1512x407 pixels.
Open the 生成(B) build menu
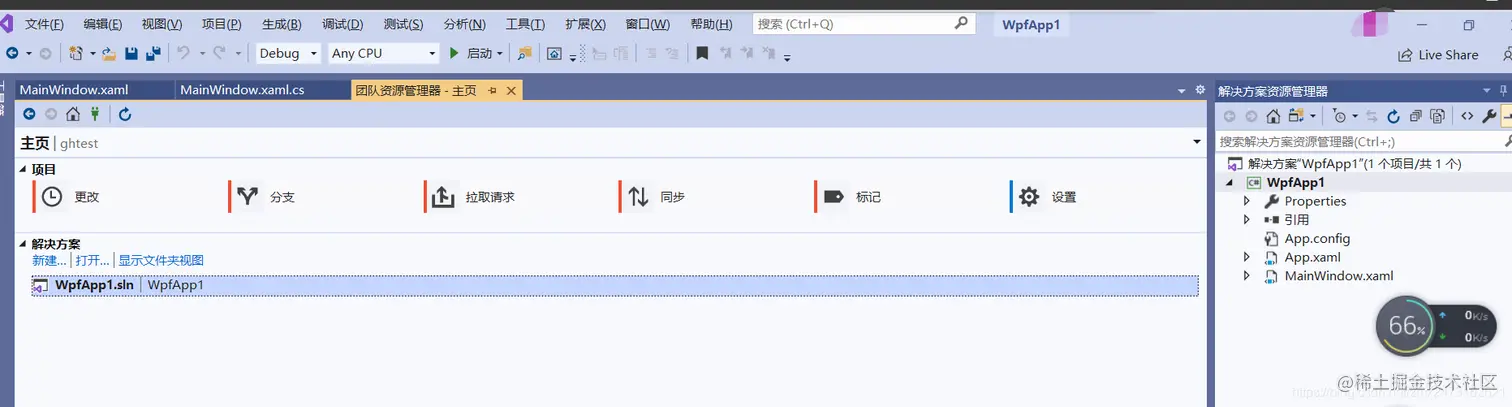pyautogui.click(x=281, y=24)
